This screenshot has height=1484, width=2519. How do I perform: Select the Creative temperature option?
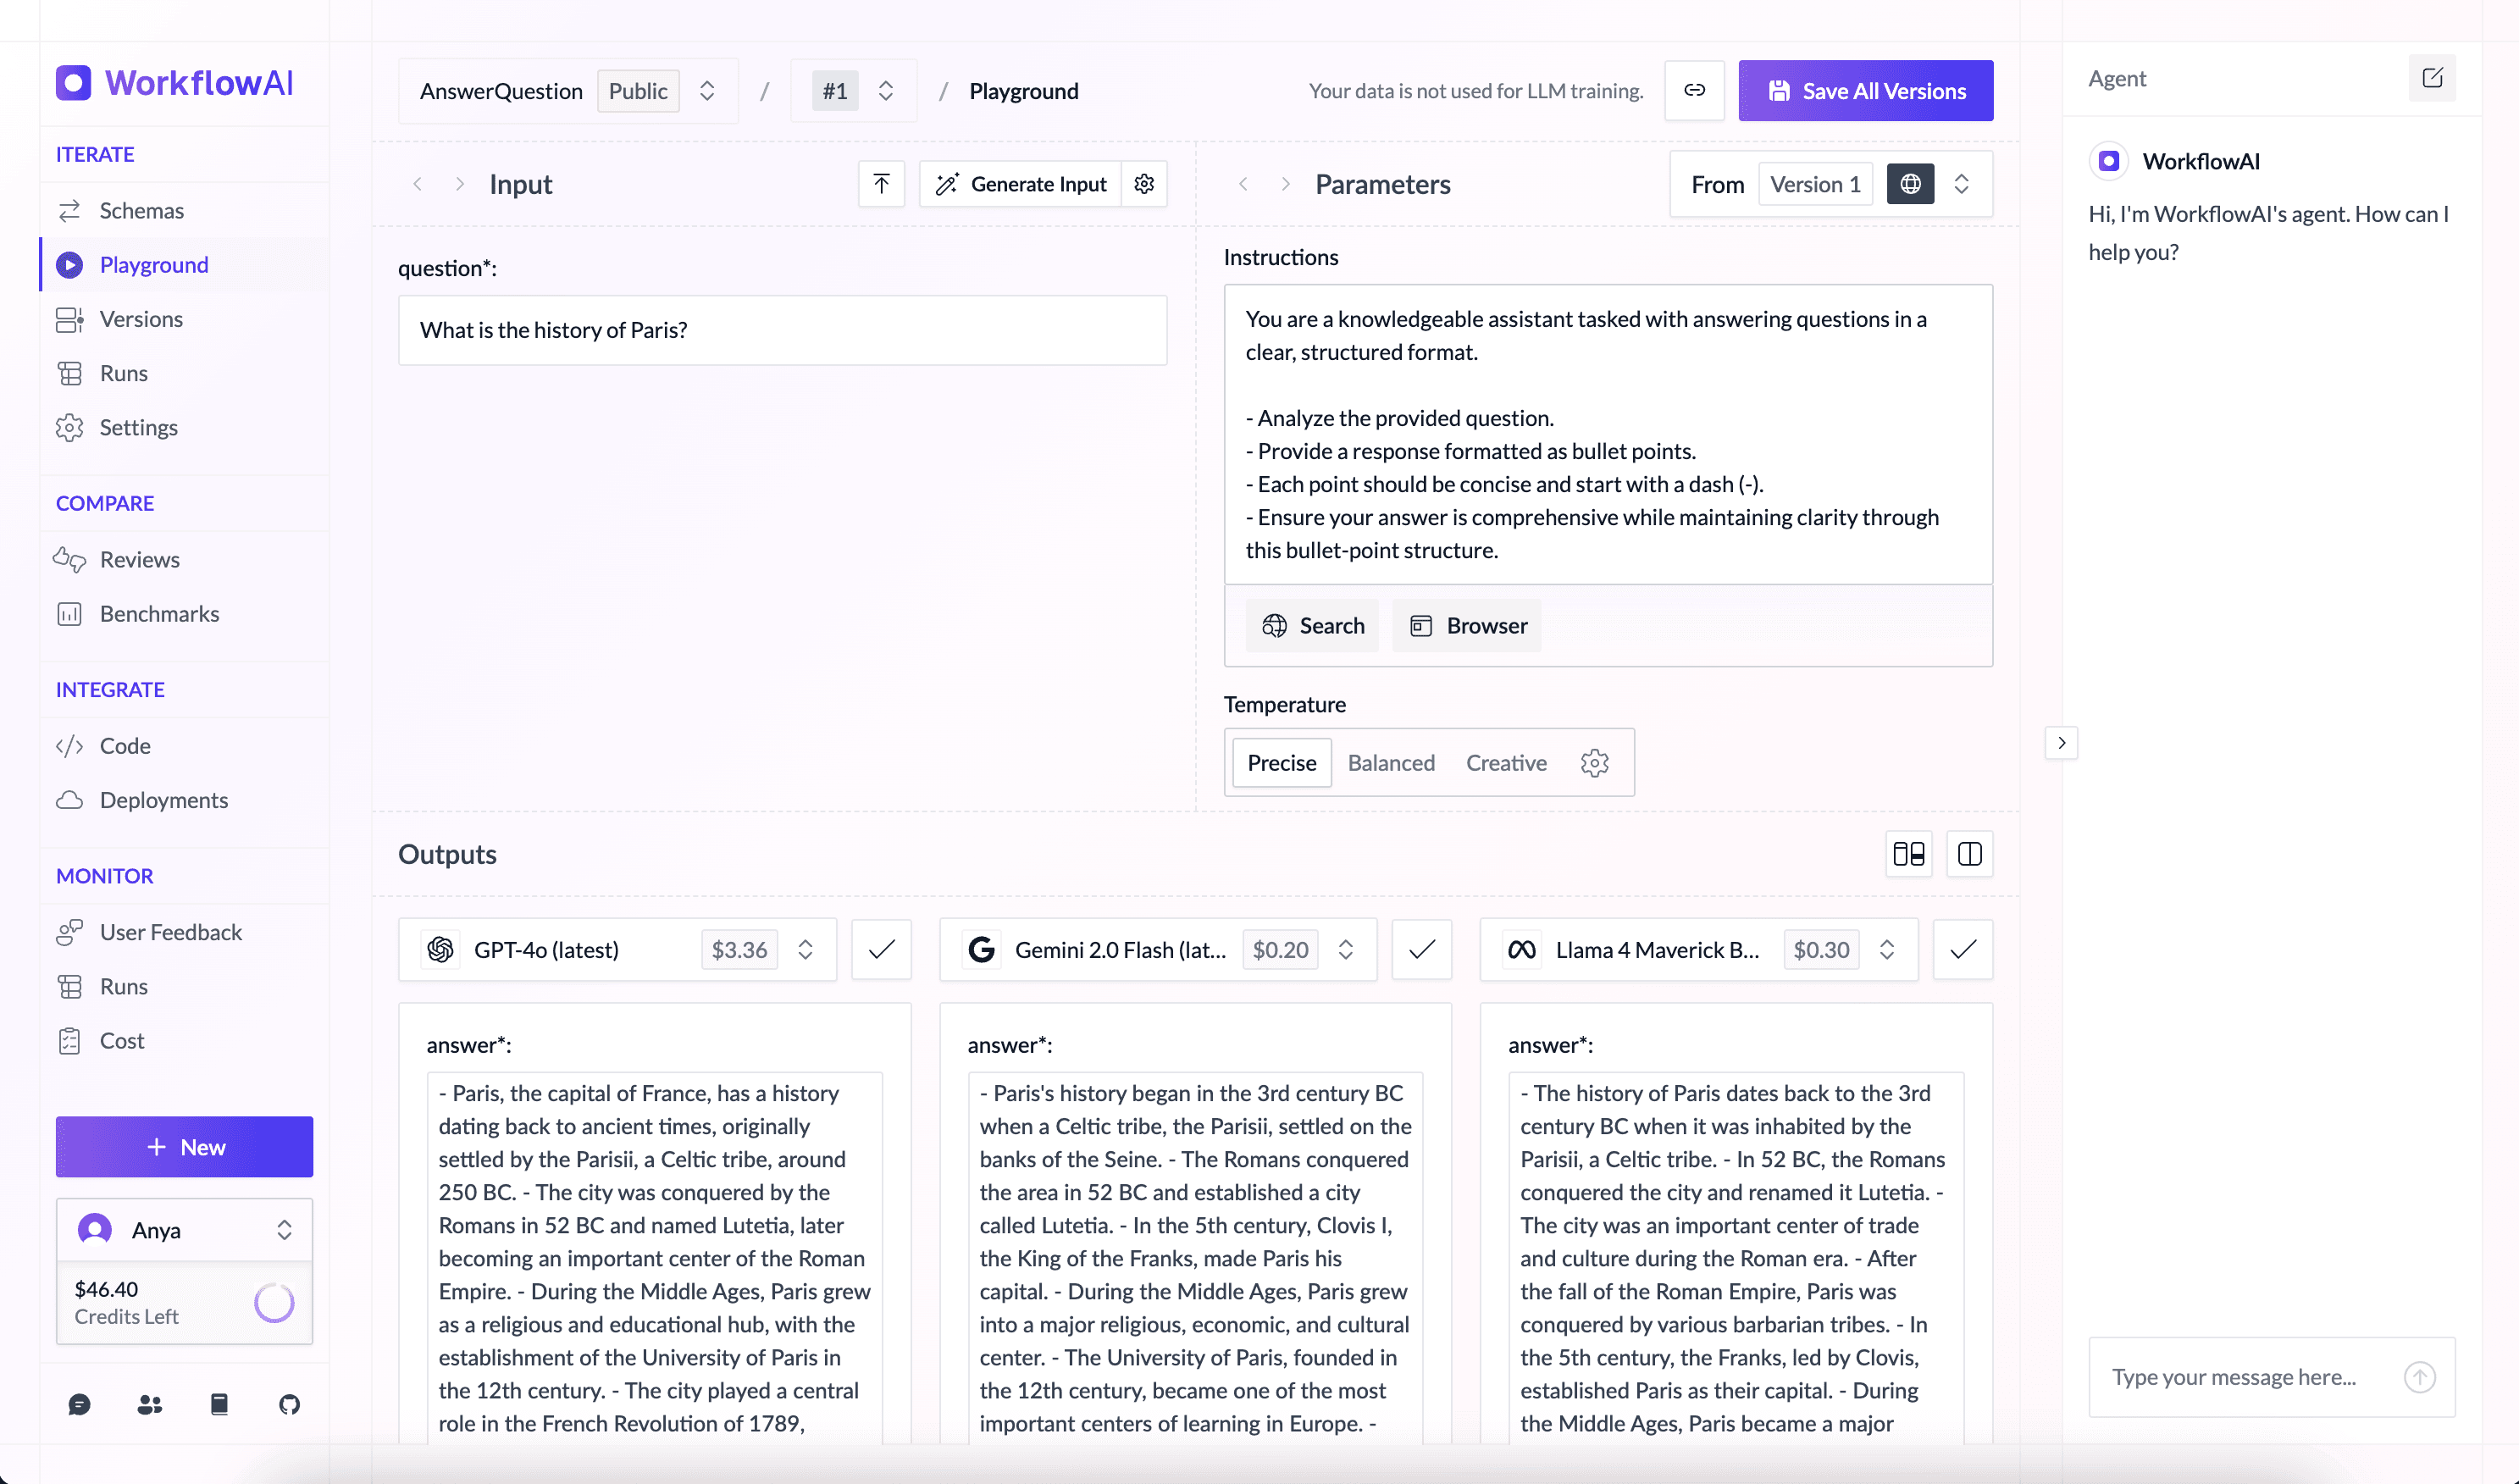pyautogui.click(x=1506, y=763)
